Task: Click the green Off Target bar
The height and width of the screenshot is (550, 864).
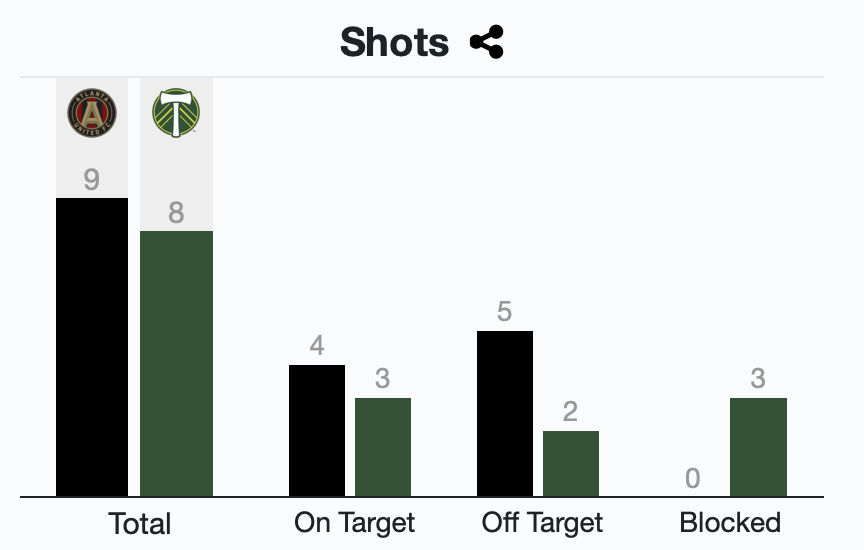Action: tap(571, 463)
